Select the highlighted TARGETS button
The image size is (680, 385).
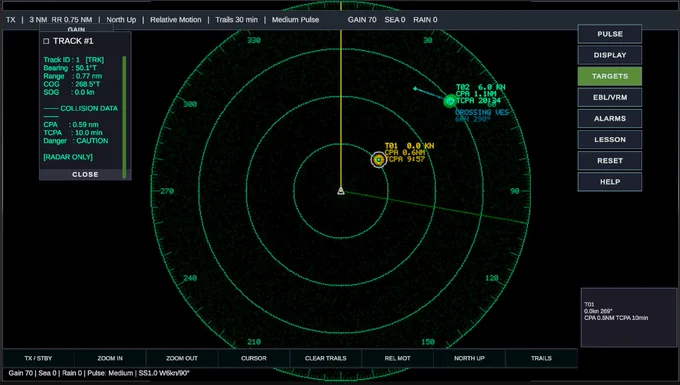(x=610, y=76)
